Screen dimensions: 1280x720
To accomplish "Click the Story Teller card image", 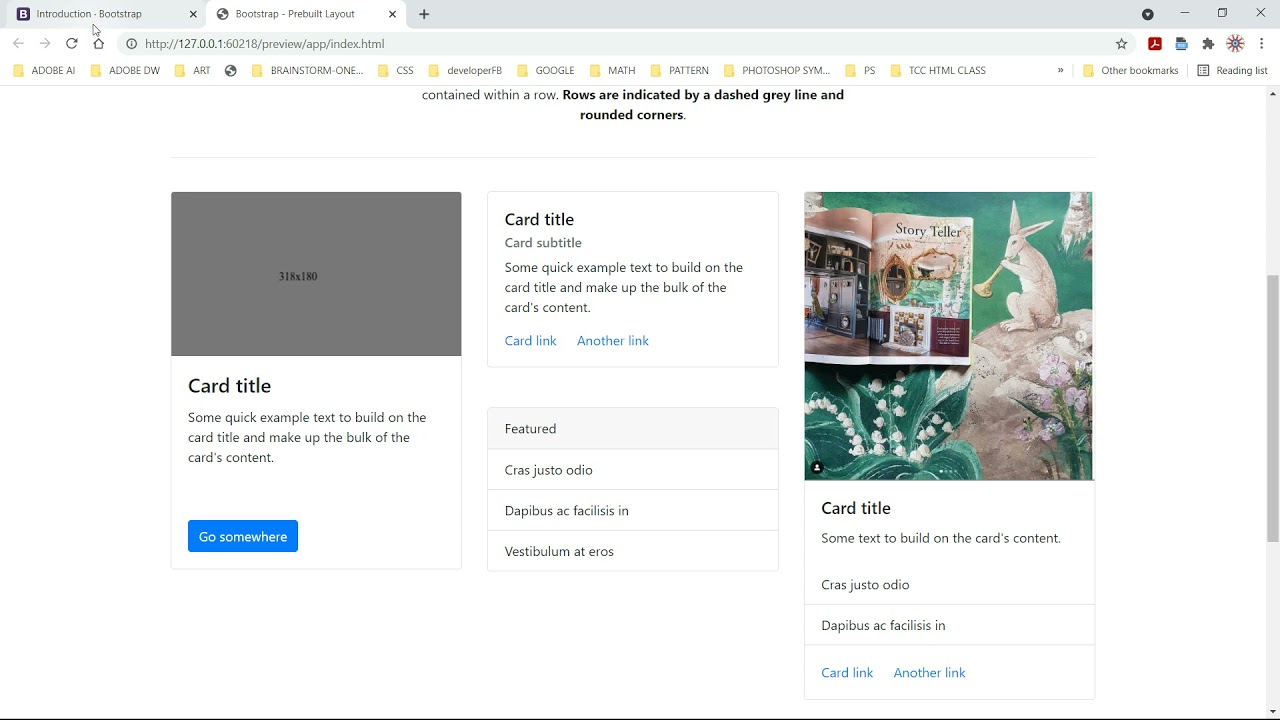I will click(x=948, y=336).
